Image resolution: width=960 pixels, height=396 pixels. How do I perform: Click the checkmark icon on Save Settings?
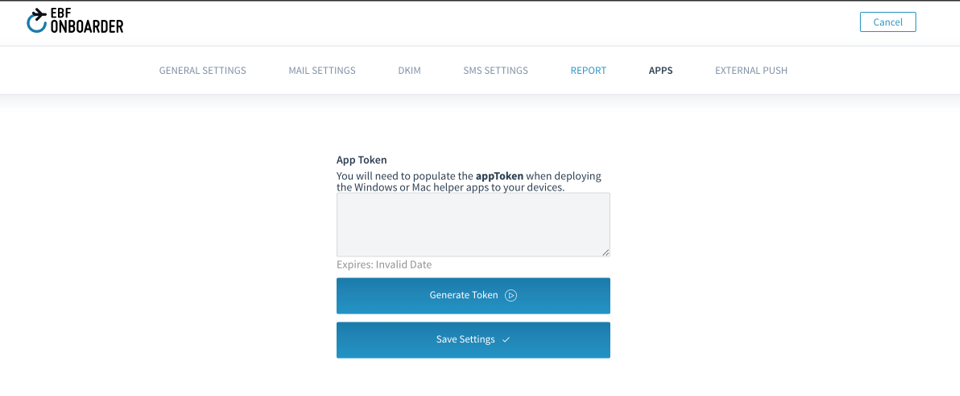506,340
